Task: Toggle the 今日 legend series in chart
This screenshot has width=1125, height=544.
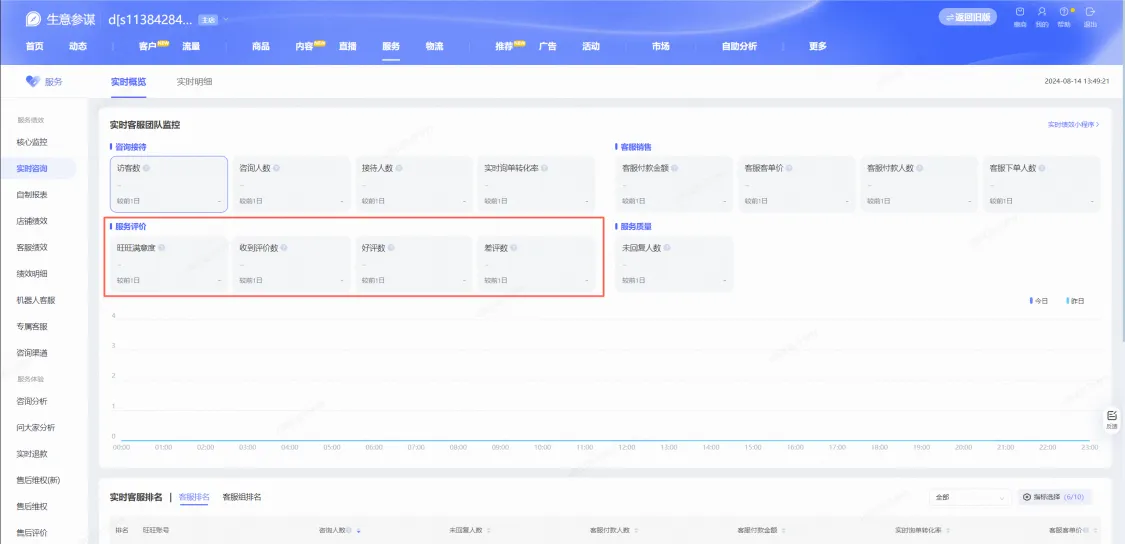Action: [x=1039, y=301]
